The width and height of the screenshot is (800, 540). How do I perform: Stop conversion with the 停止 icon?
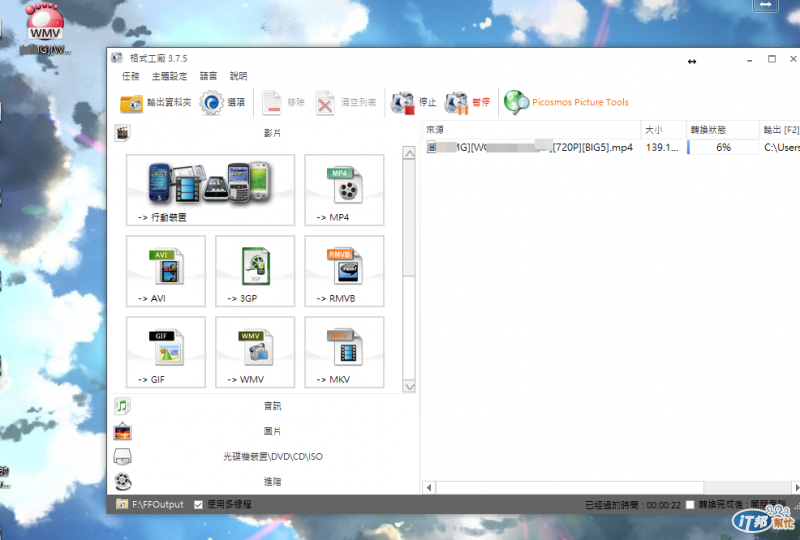coord(403,103)
